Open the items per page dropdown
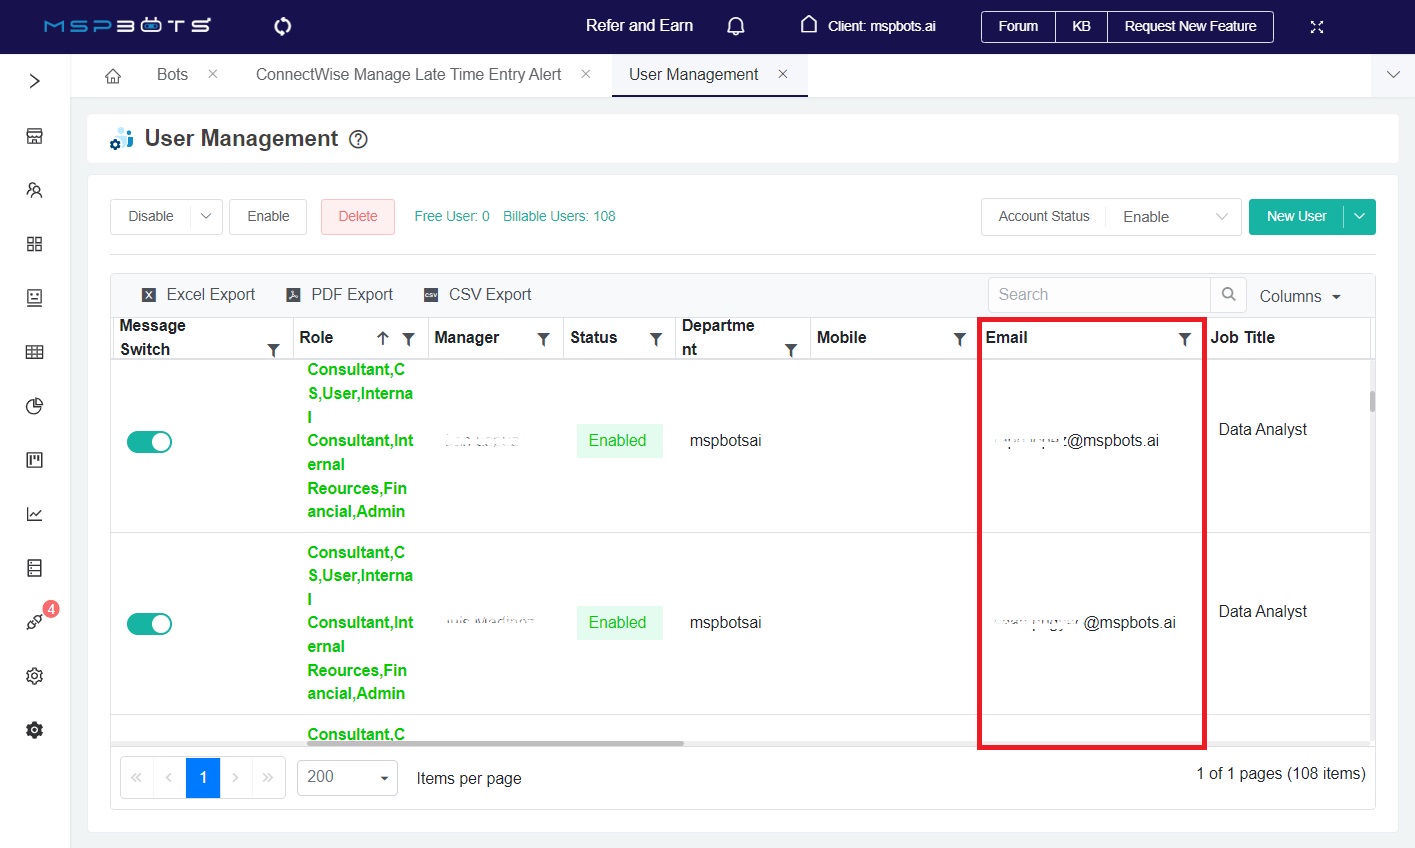Screen dimensions: 1415x848 point(346,777)
